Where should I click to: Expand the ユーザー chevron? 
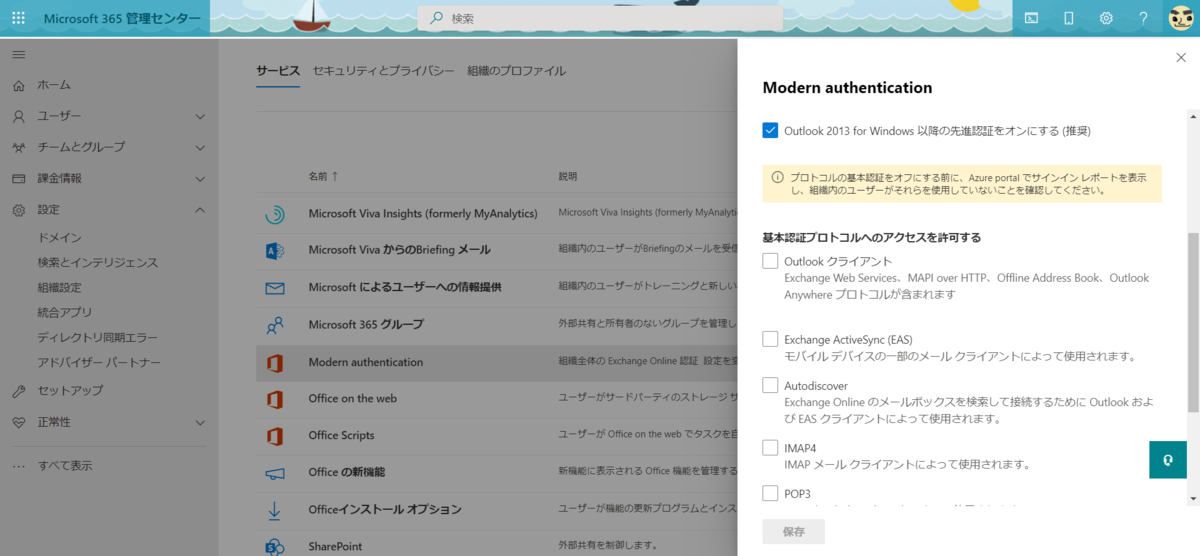pyautogui.click(x=200, y=116)
